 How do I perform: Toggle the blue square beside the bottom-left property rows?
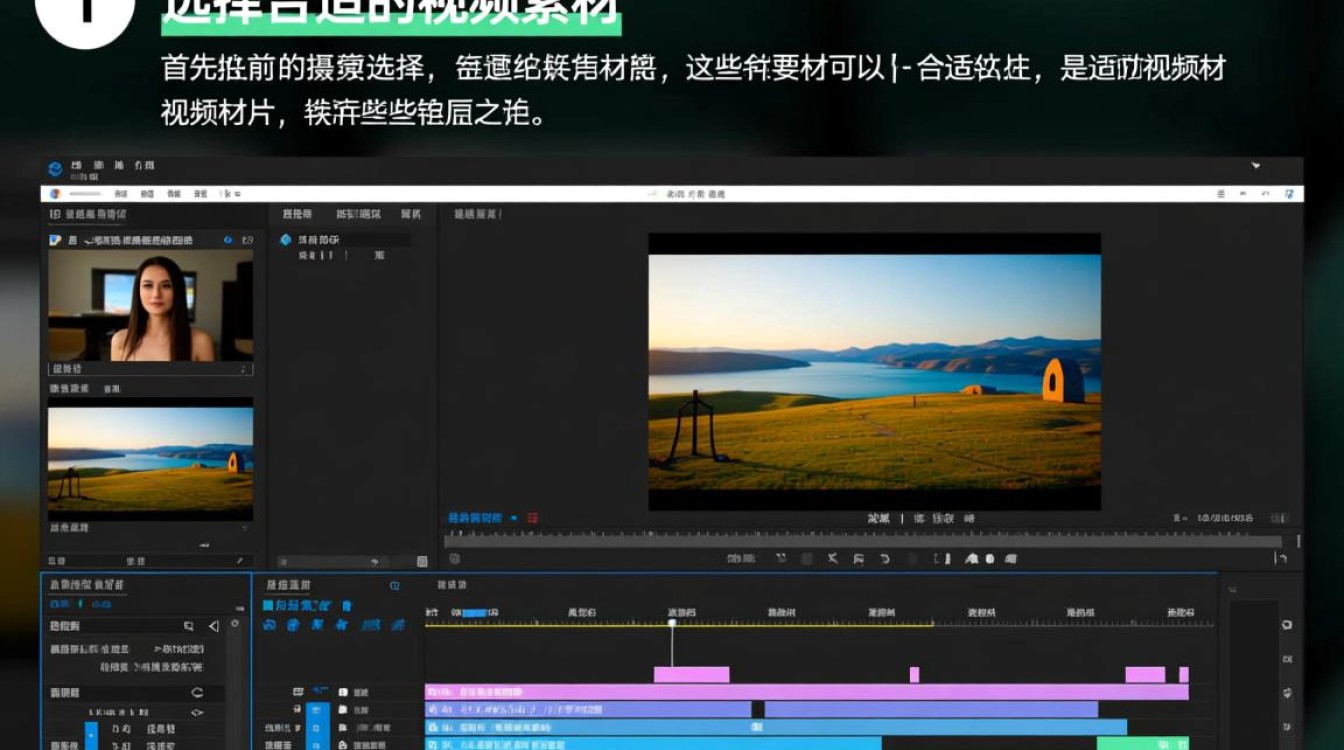(91, 735)
